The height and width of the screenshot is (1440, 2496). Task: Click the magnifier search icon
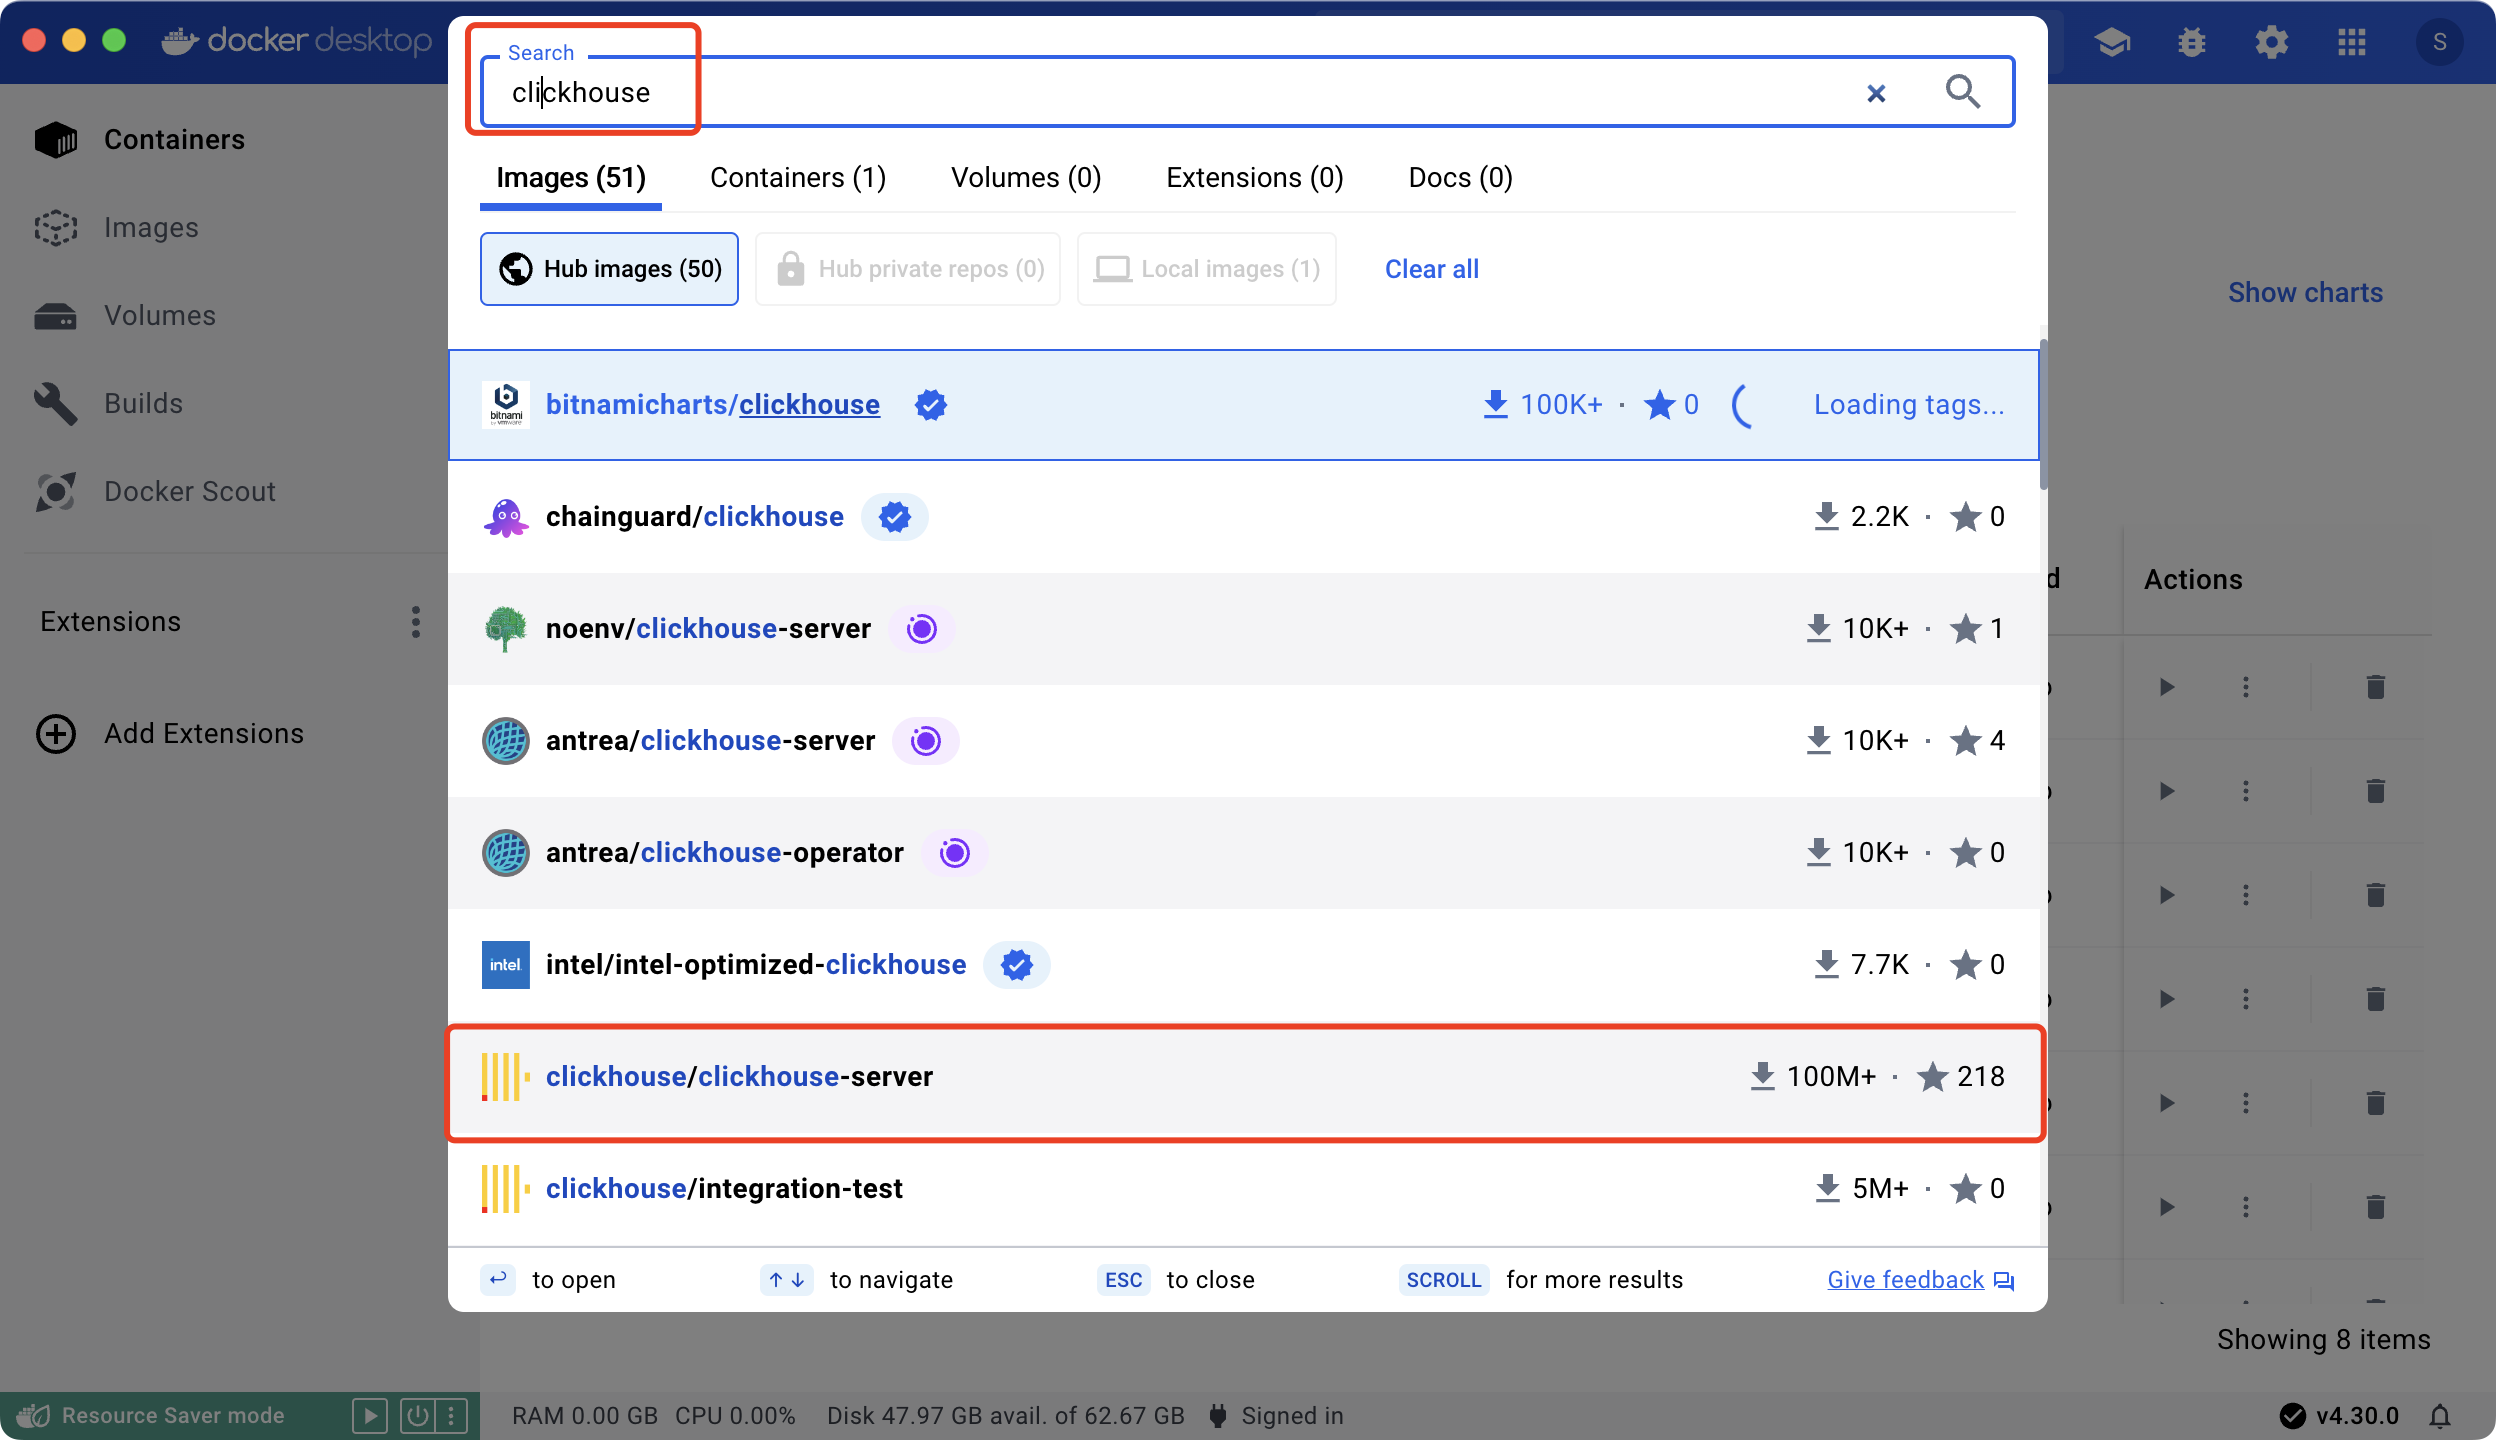click(1962, 92)
